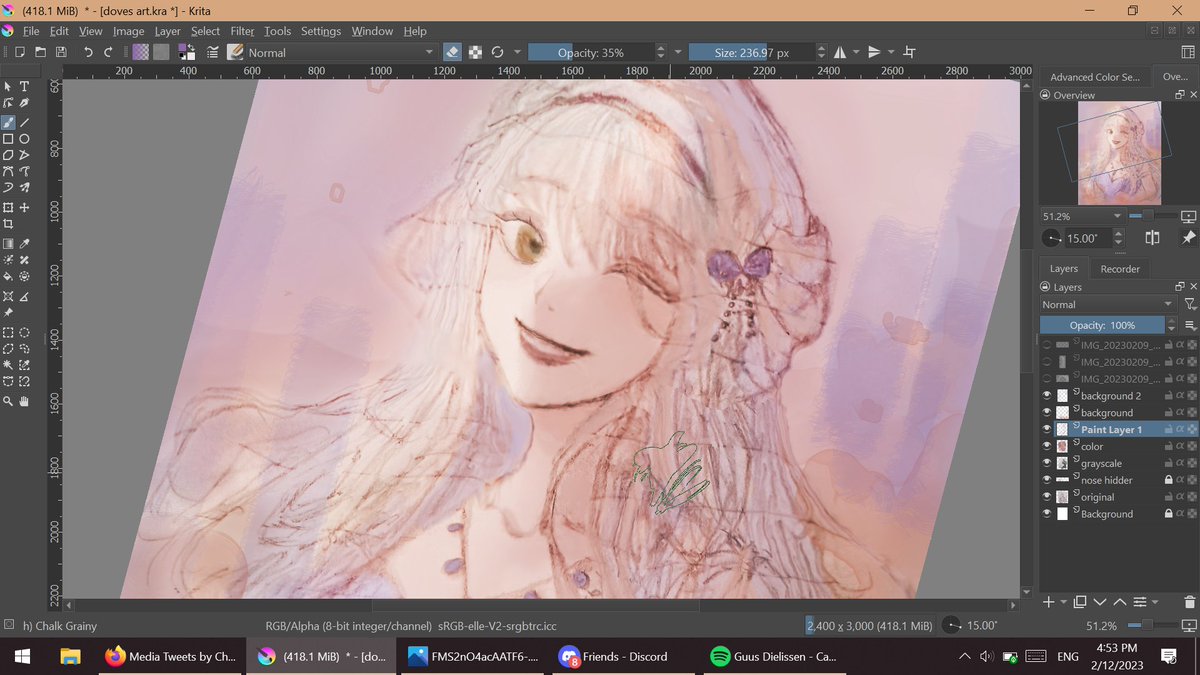Image resolution: width=1200 pixels, height=675 pixels.
Task: Select the Transform tool
Action: click(x=8, y=207)
